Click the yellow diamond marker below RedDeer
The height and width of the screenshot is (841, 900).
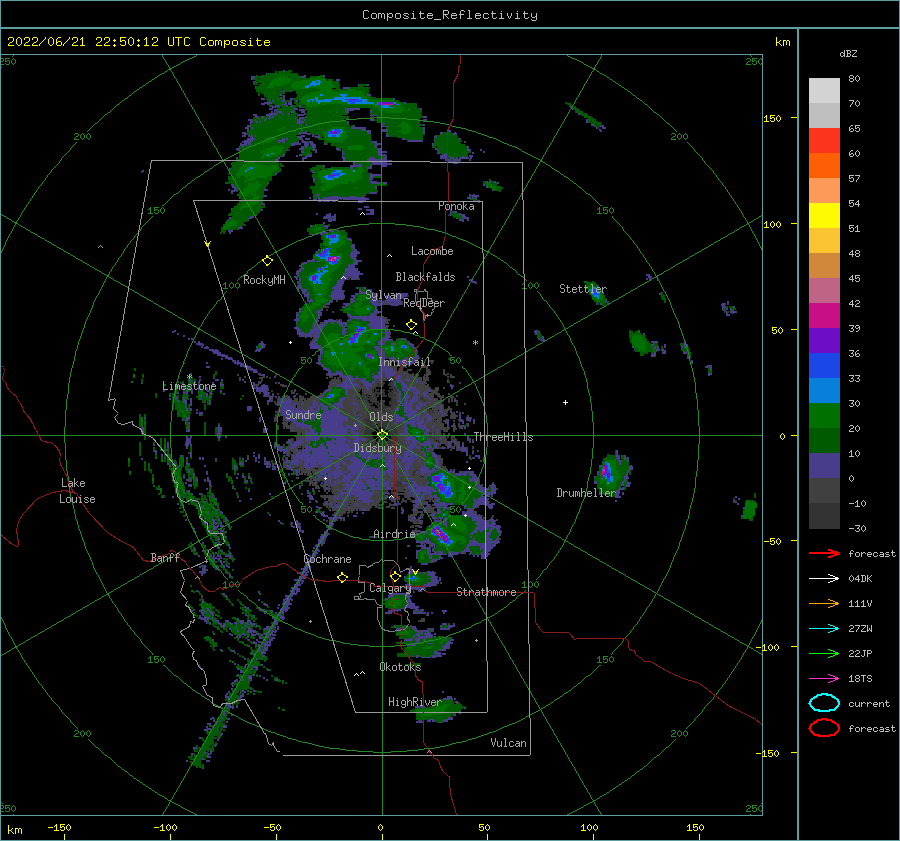(411, 325)
